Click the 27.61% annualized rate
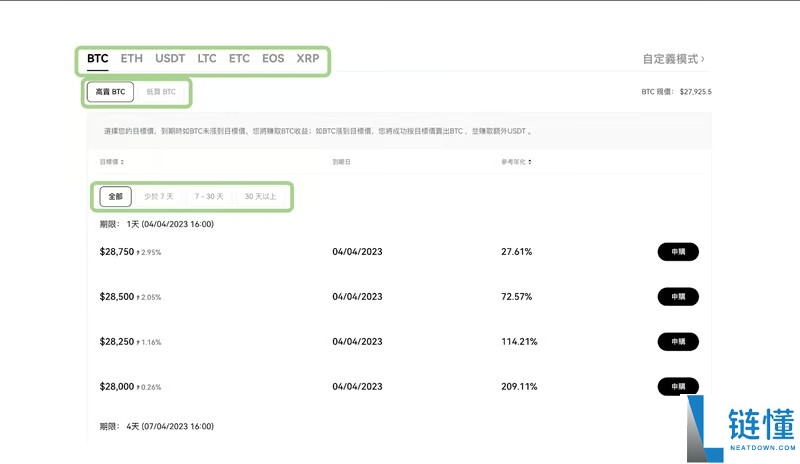The height and width of the screenshot is (464, 800). click(516, 252)
